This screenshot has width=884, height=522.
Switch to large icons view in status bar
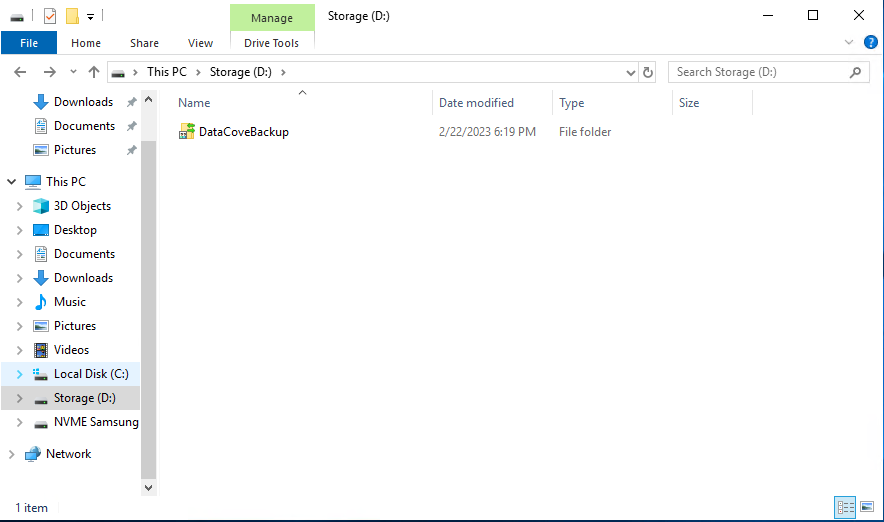[867, 507]
